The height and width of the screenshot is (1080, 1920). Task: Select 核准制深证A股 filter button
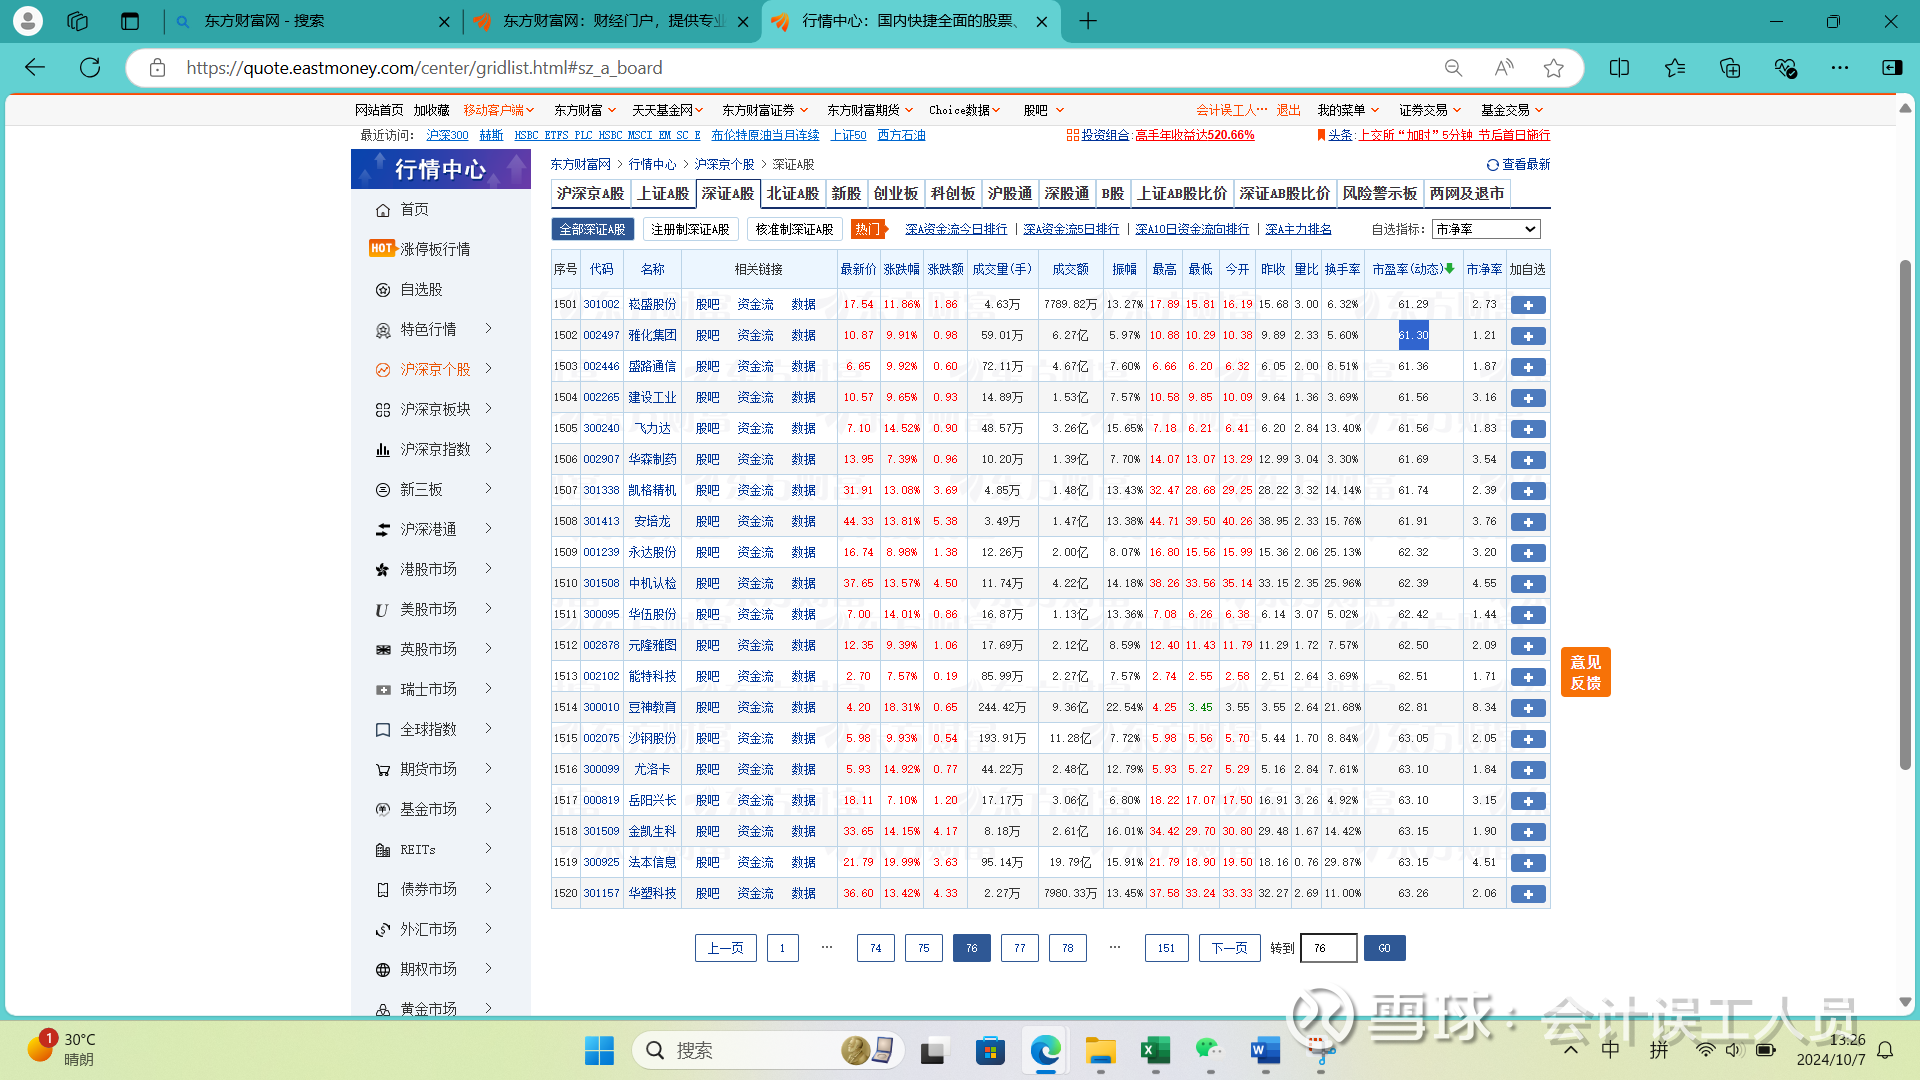pyautogui.click(x=794, y=230)
